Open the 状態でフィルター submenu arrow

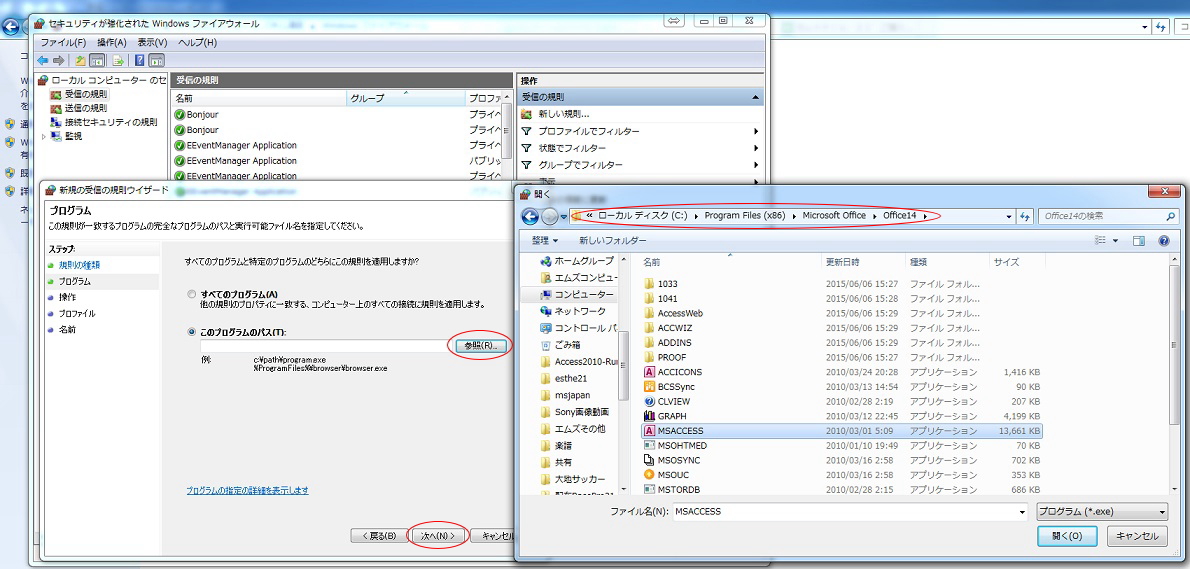pyautogui.click(x=756, y=148)
